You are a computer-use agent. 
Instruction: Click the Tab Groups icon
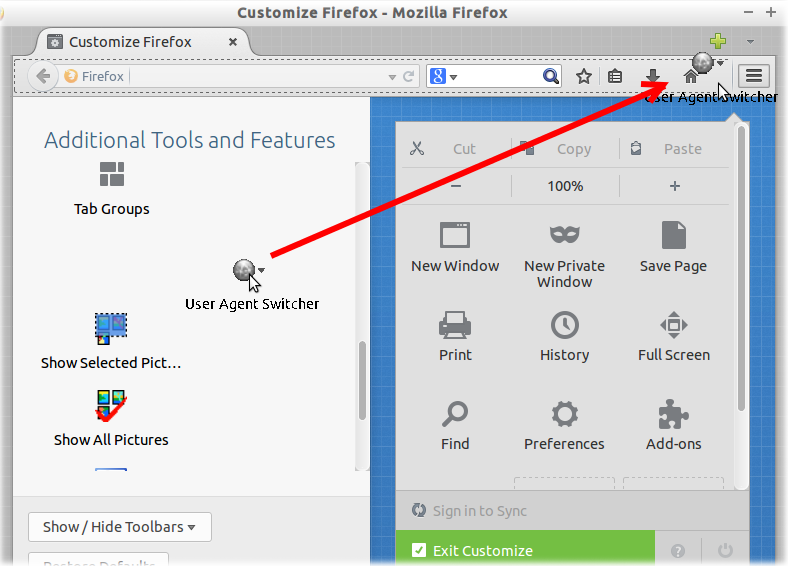(112, 175)
